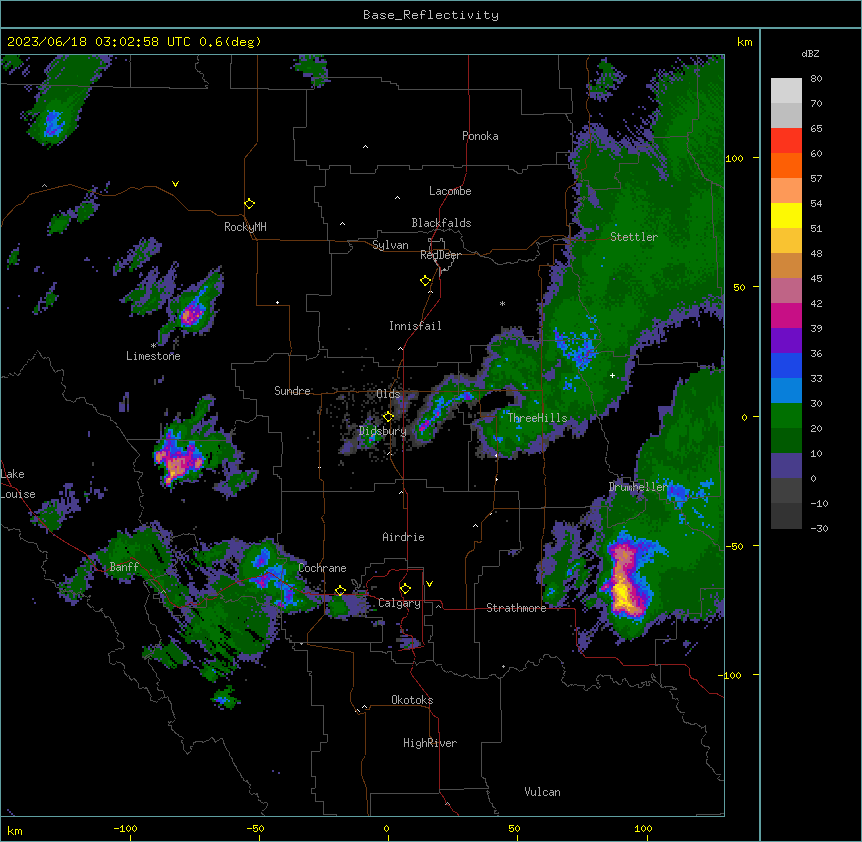The width and height of the screenshot is (862, 842).
Task: Click the yellow diamond marker beside RockyMH
Action: (x=250, y=204)
